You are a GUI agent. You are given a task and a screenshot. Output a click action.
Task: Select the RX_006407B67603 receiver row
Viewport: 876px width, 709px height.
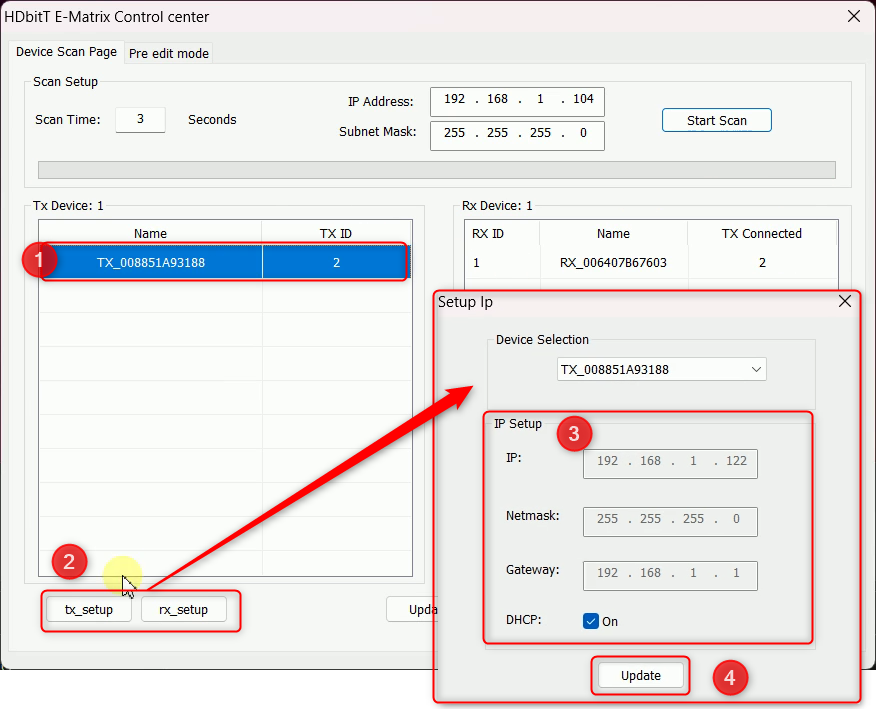(613, 262)
